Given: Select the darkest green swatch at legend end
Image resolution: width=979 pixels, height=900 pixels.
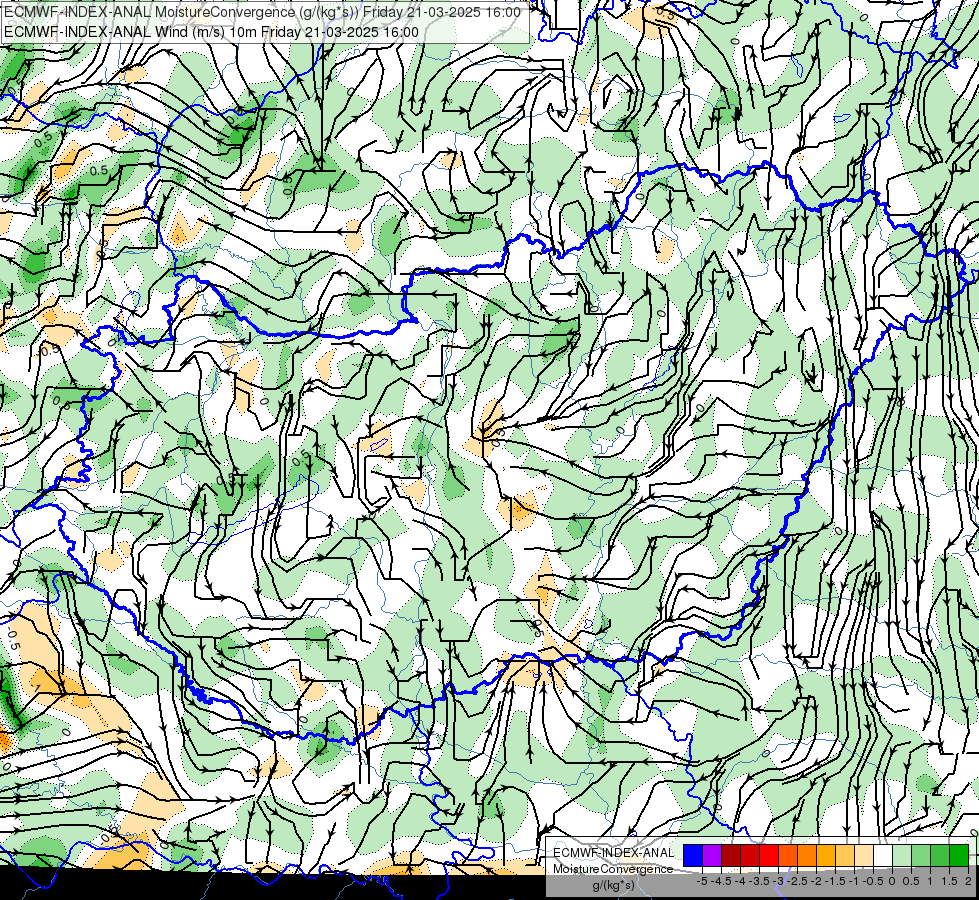Looking at the screenshot, I should [959, 855].
